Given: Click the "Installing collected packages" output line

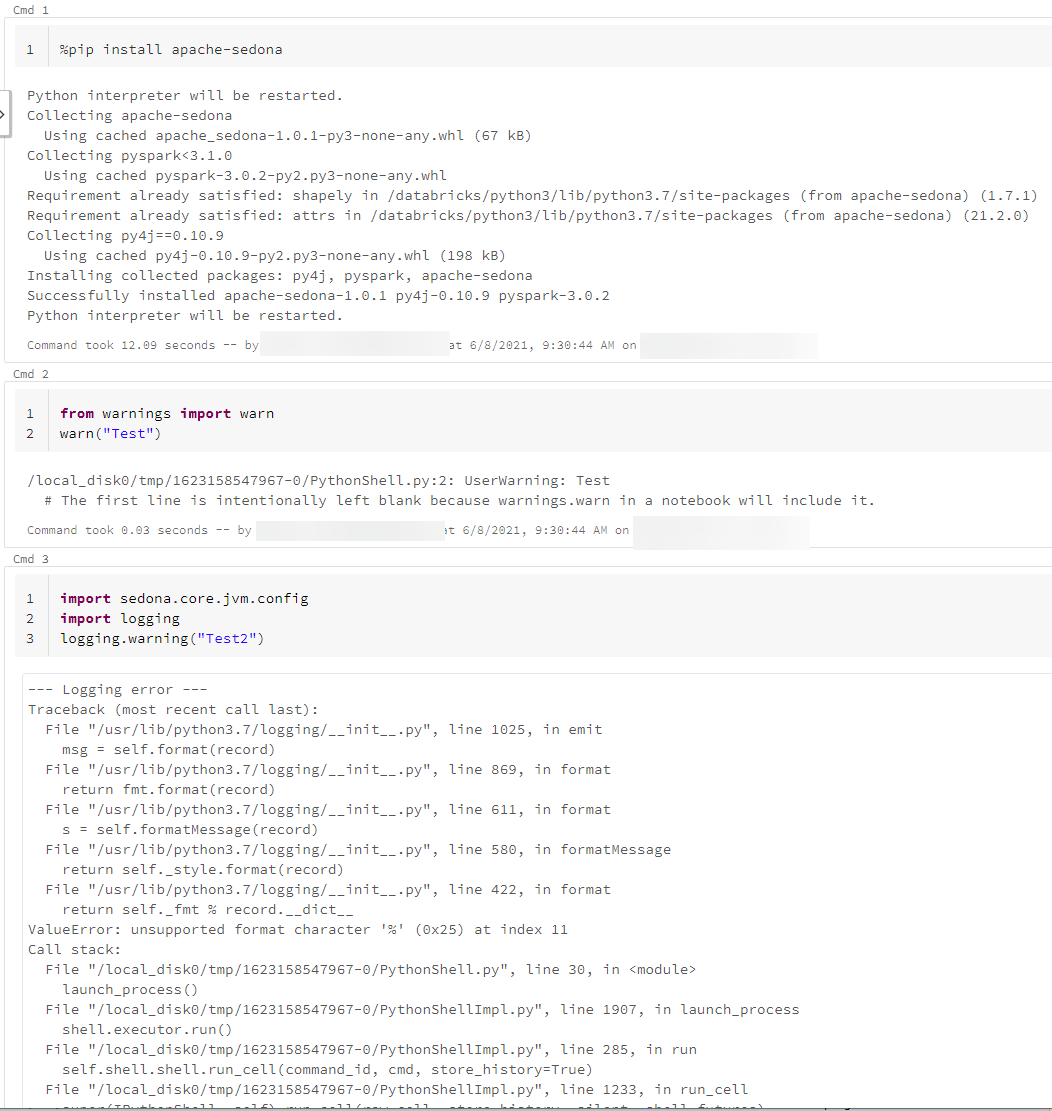Looking at the screenshot, I should [280, 276].
